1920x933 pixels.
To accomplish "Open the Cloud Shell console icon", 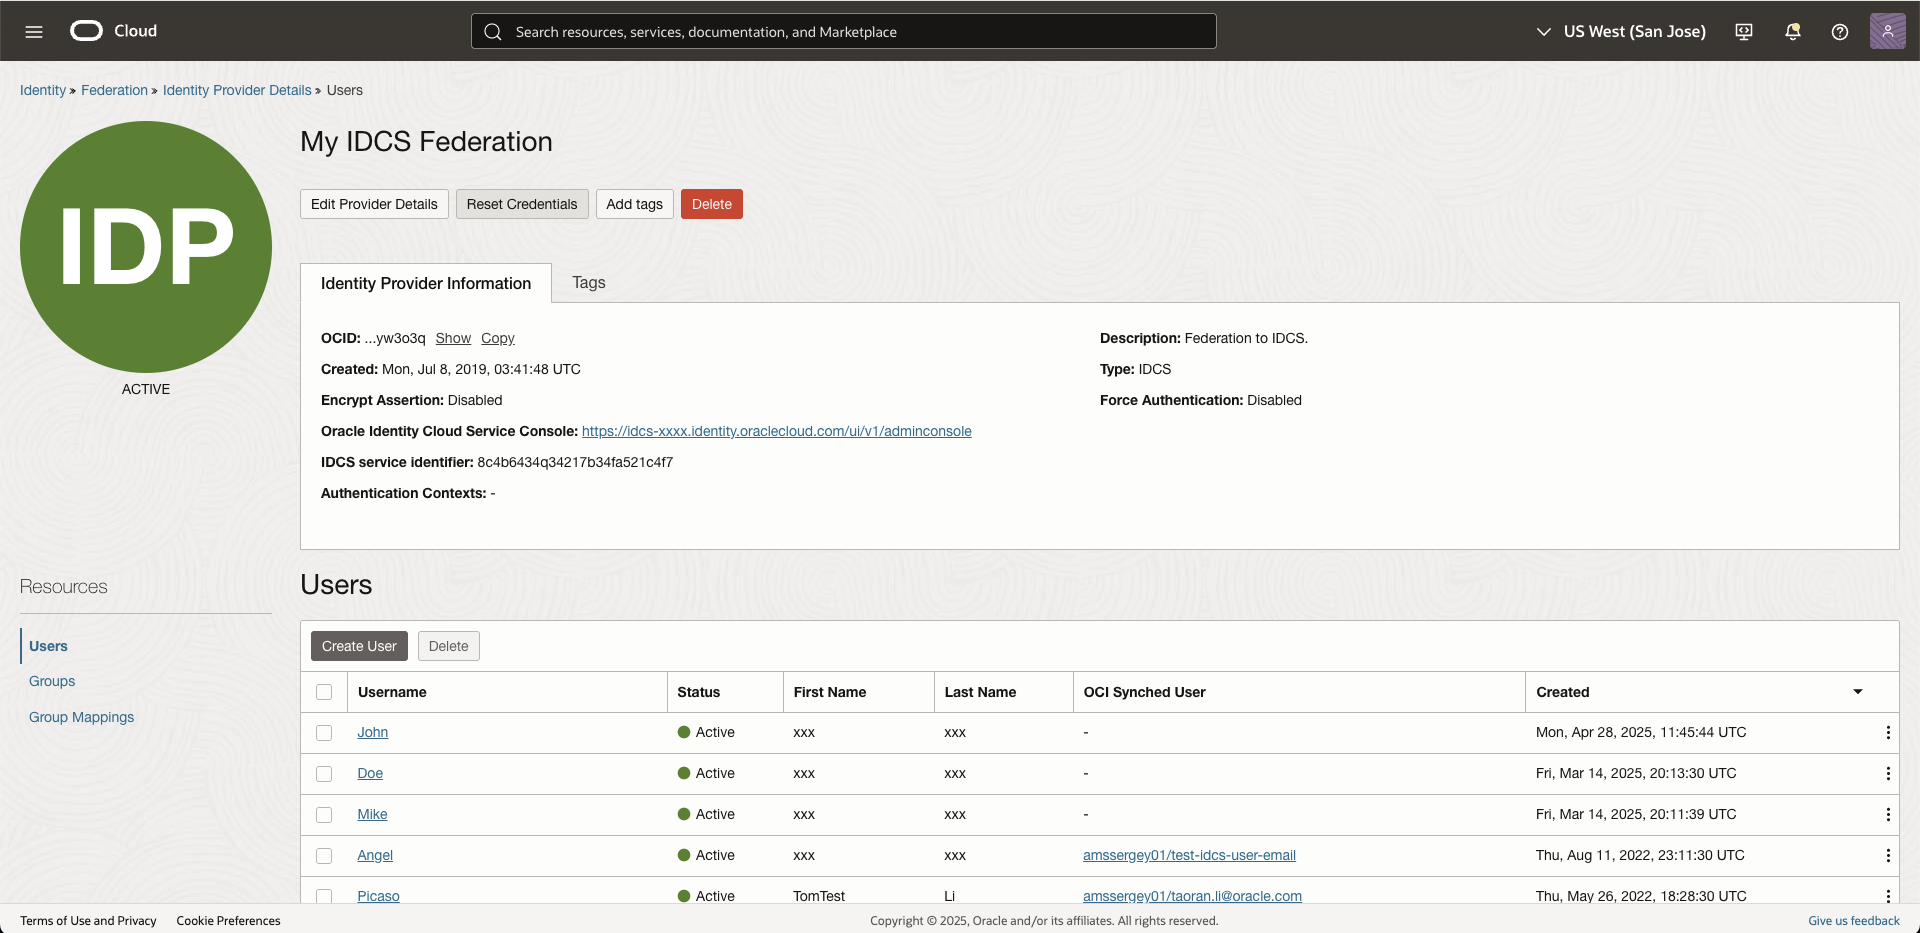I will pos(1743,31).
